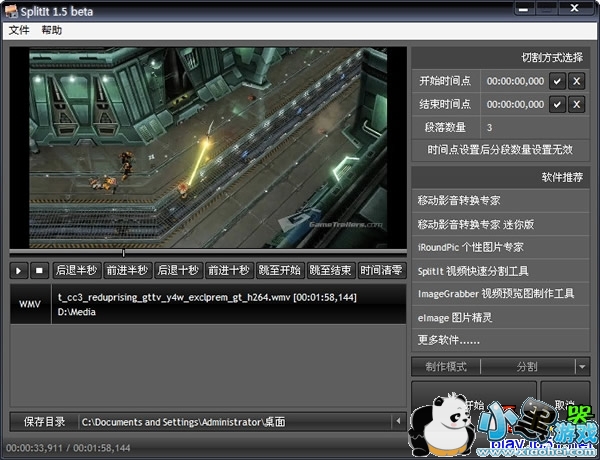Confirm the 开始时间点 with its checkmark icon
This screenshot has height=460, width=600.
[557, 81]
